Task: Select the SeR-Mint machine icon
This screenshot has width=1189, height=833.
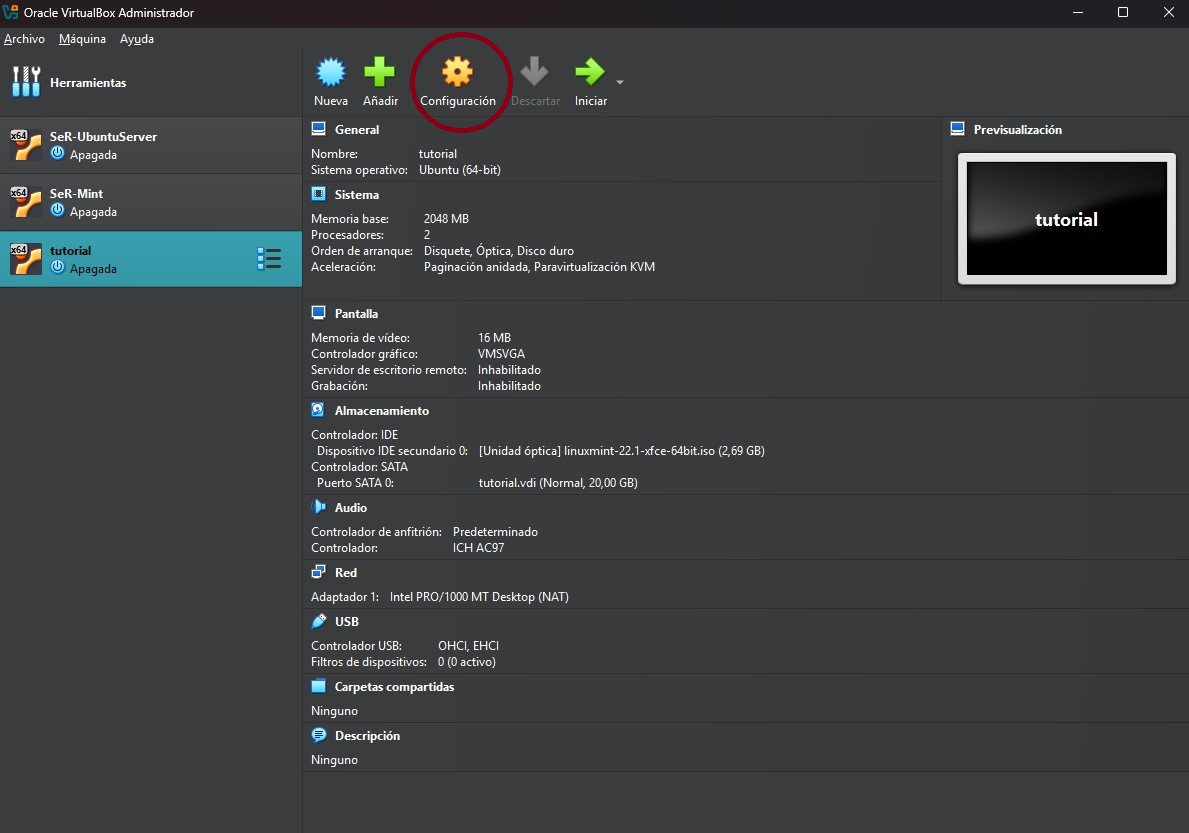Action: pos(26,202)
